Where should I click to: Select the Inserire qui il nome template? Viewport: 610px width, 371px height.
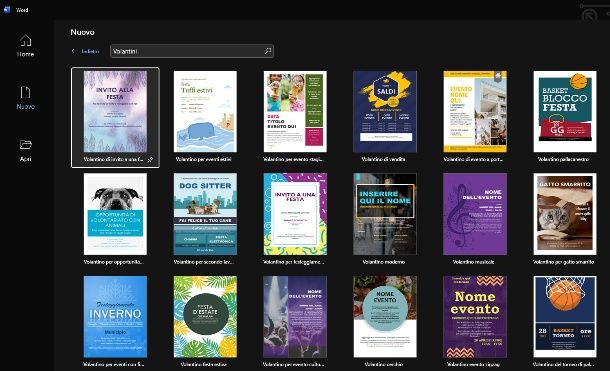click(x=385, y=214)
